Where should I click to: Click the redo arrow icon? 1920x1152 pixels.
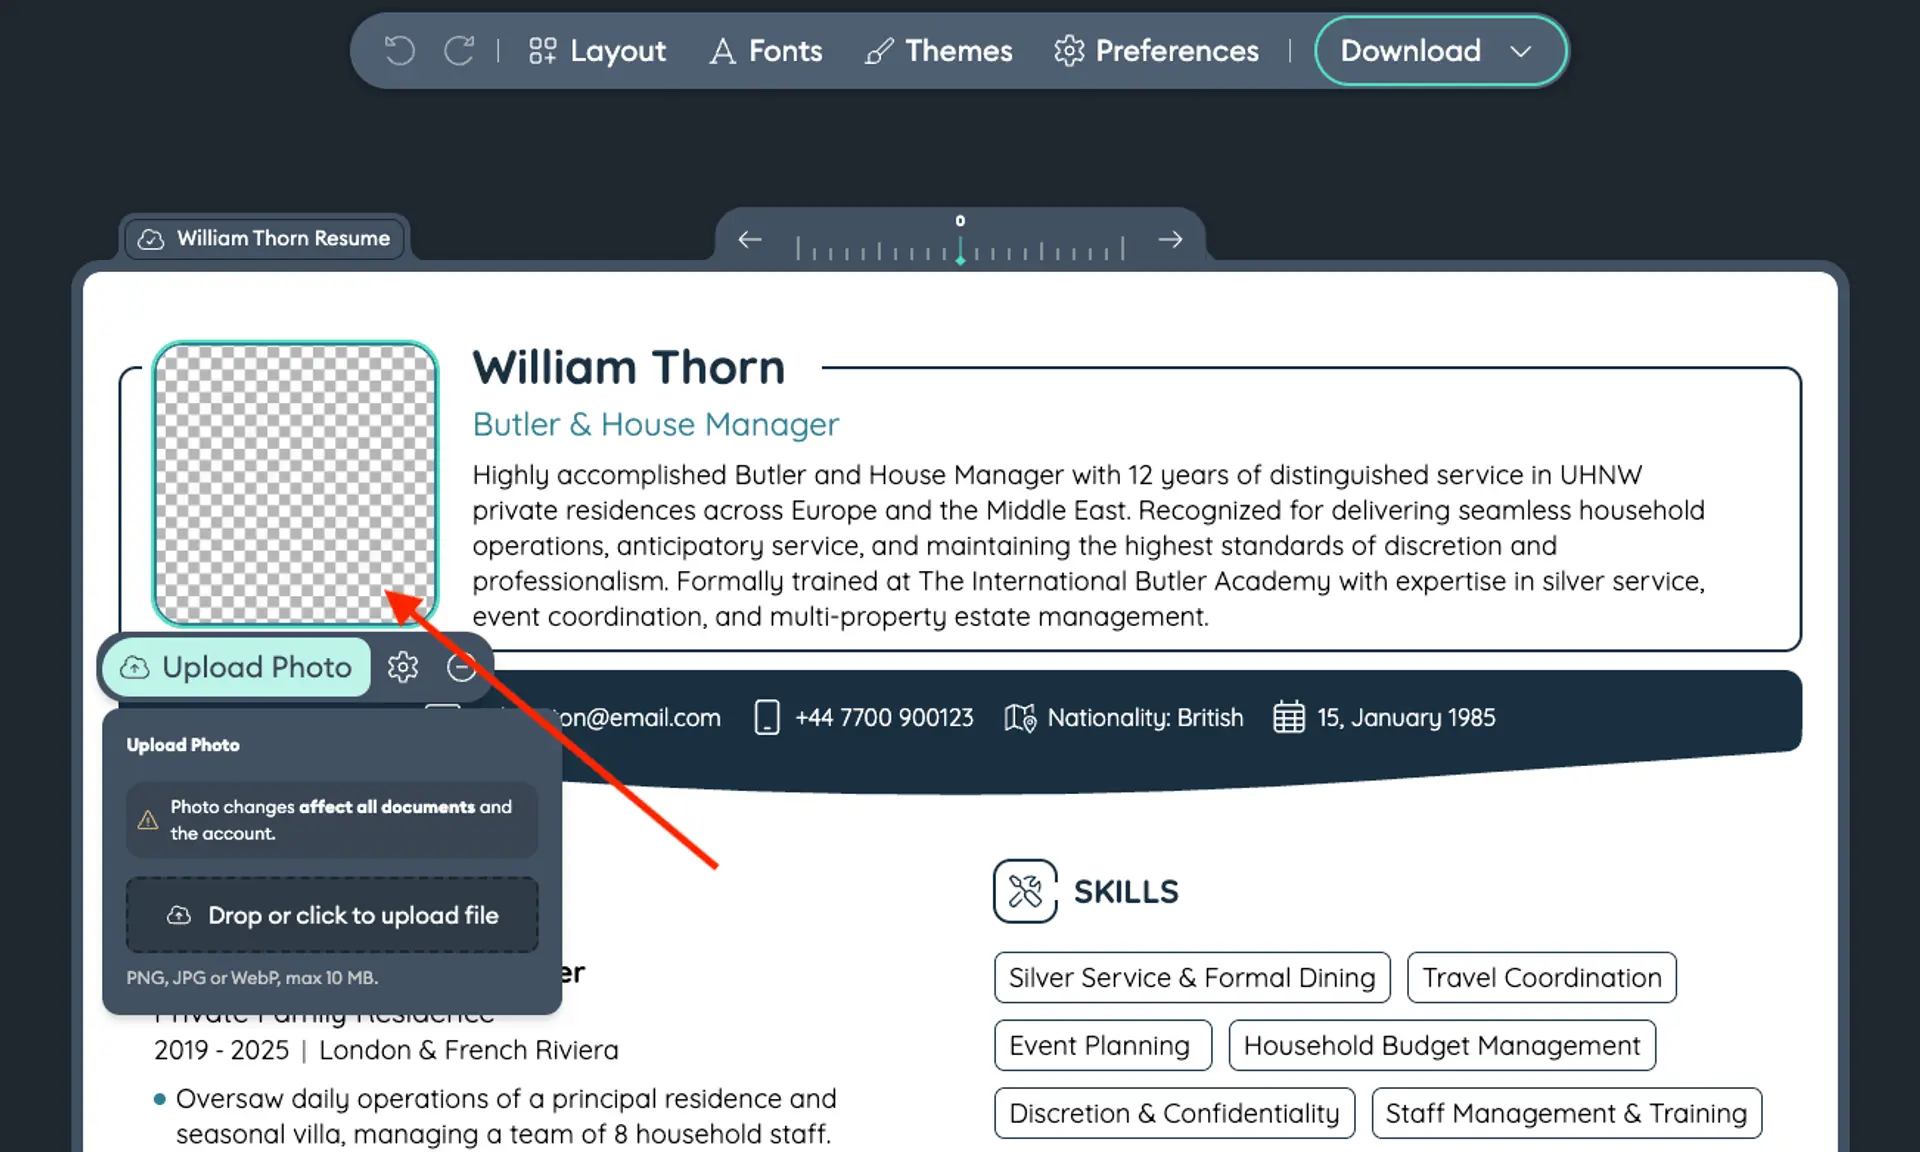[x=459, y=51]
